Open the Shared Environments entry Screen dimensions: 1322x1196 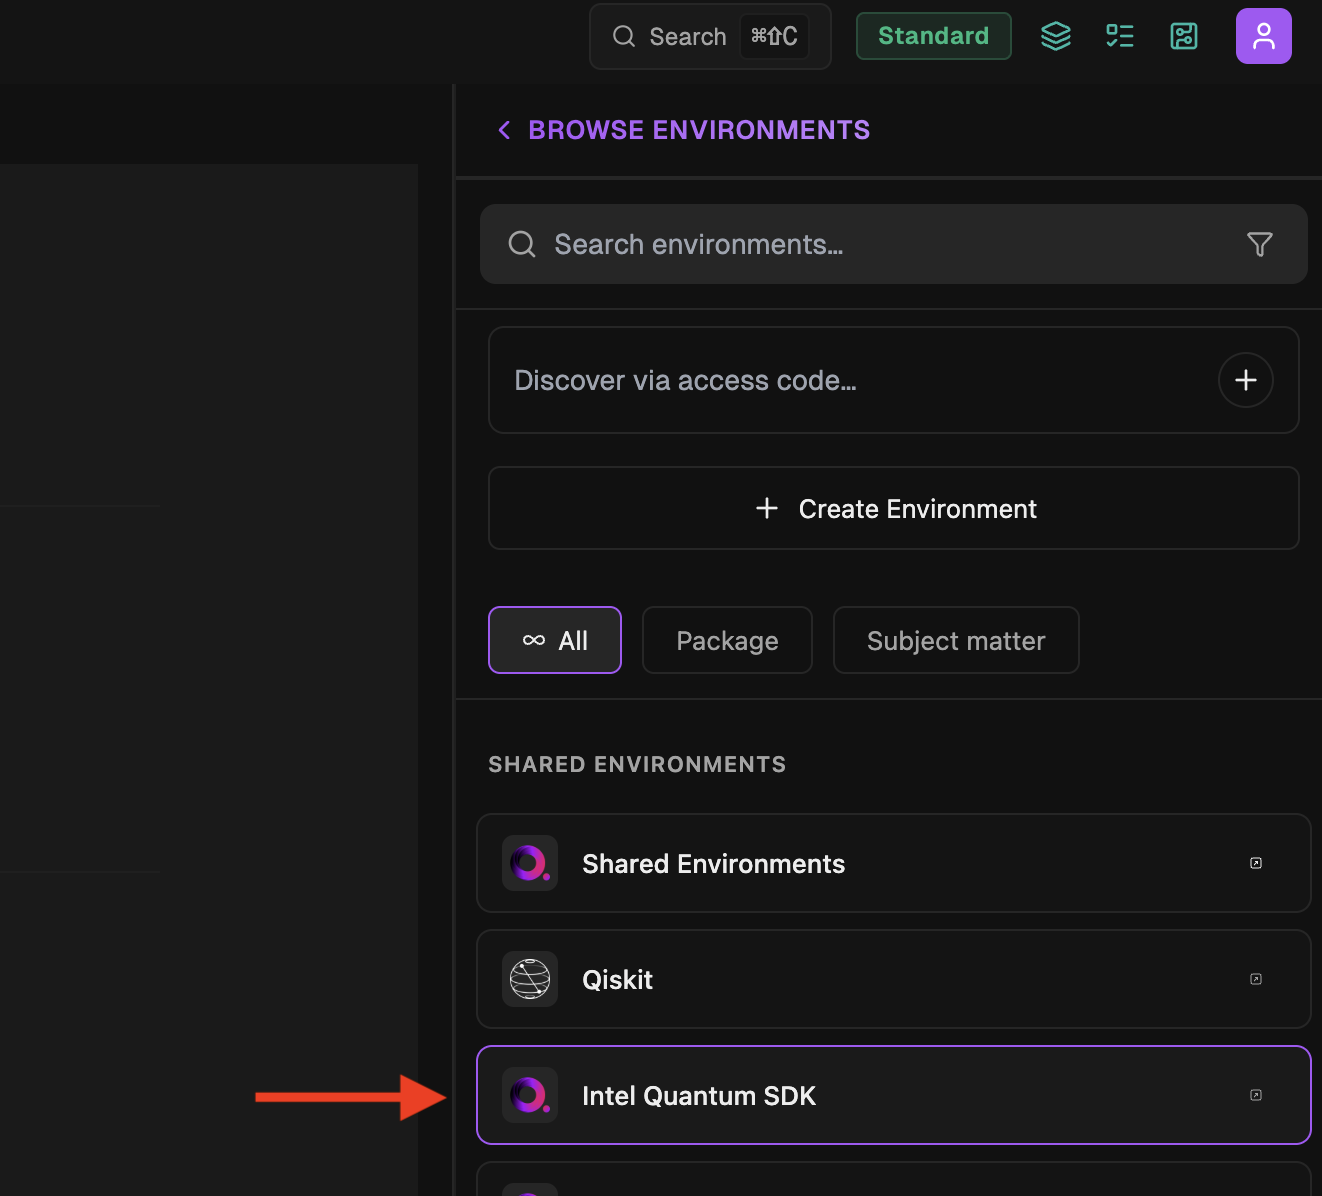(x=894, y=863)
